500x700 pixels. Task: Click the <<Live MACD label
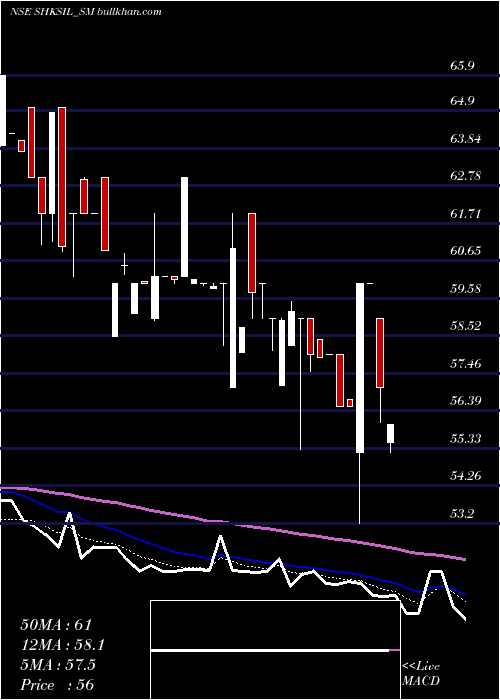point(421,674)
